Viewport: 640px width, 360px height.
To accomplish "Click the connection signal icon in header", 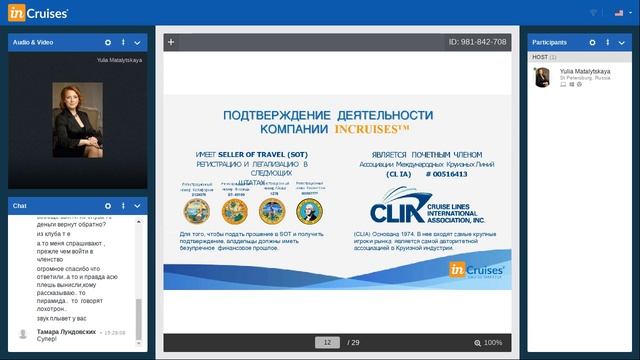I will pyautogui.click(x=593, y=13).
